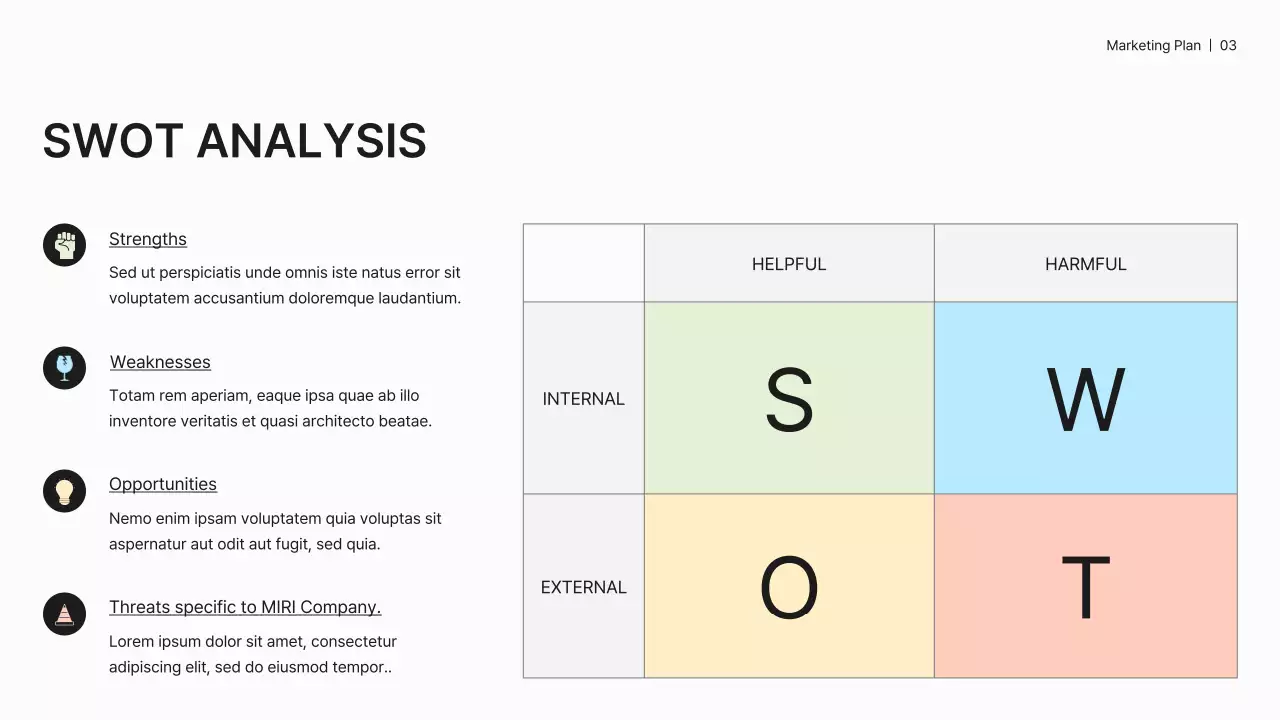
Task: Click the Opportunities light bulb icon
Action: (x=64, y=491)
